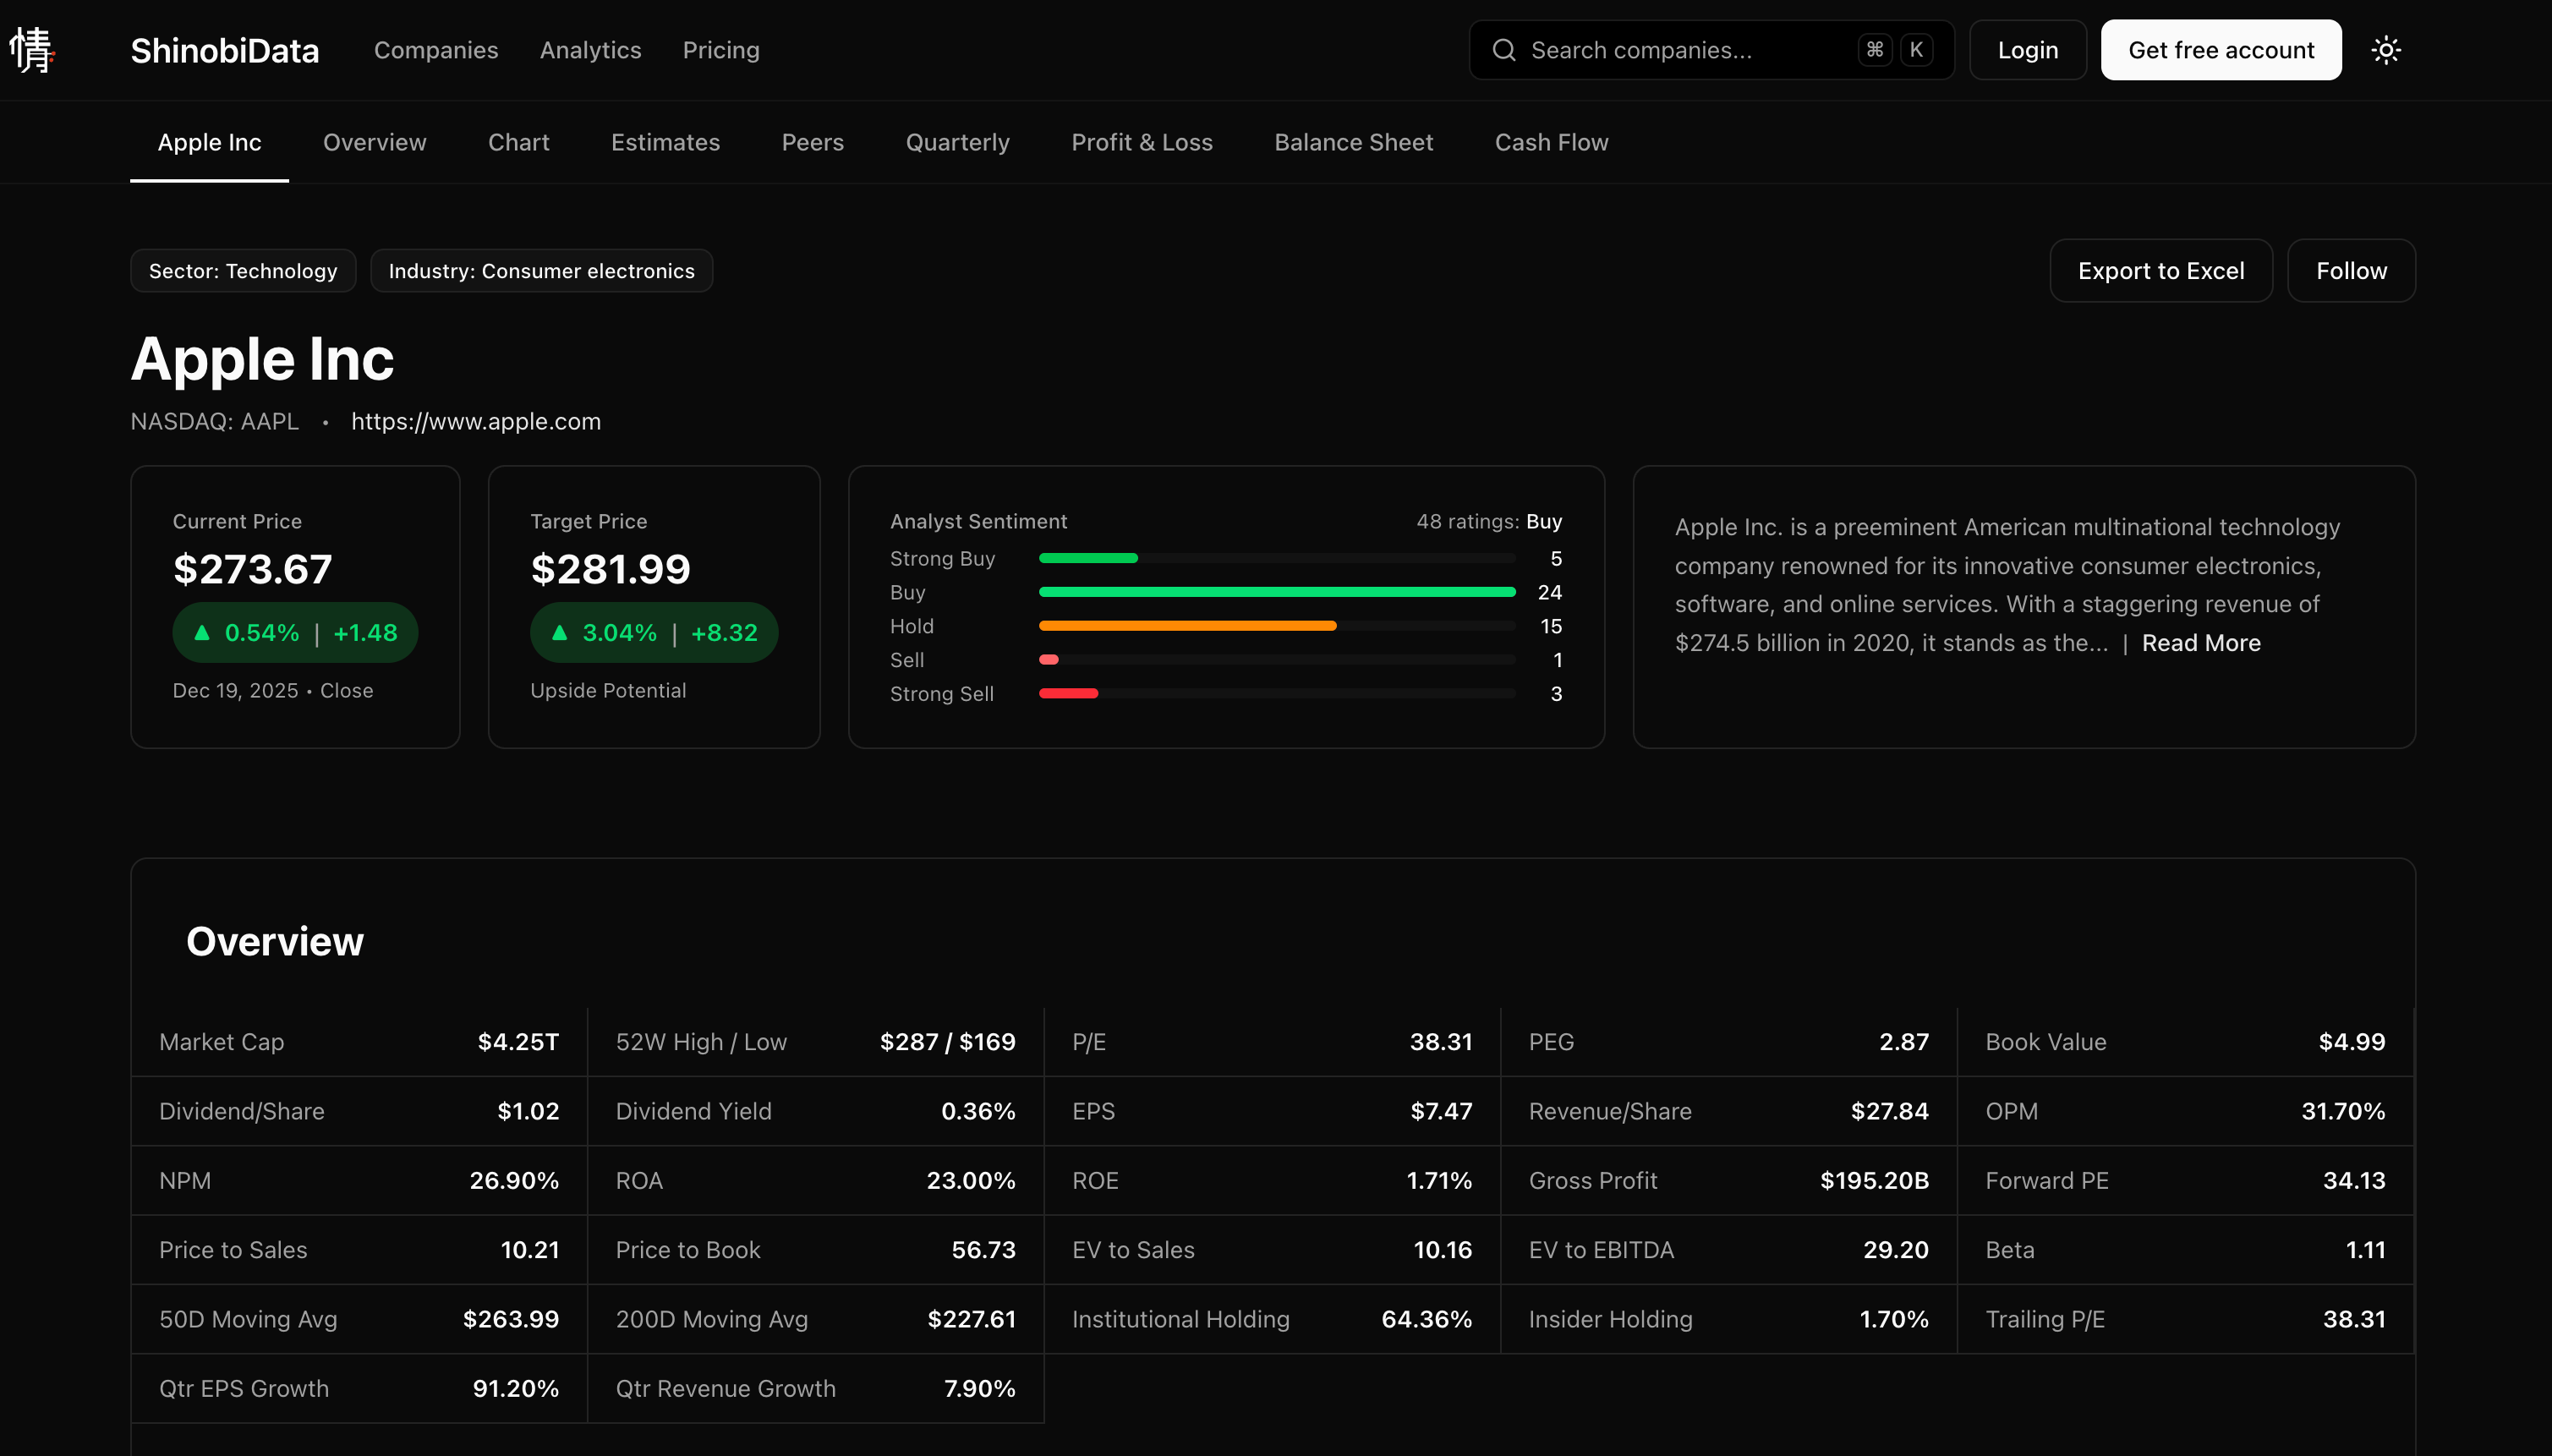Click Export to Excel button

click(x=2160, y=271)
